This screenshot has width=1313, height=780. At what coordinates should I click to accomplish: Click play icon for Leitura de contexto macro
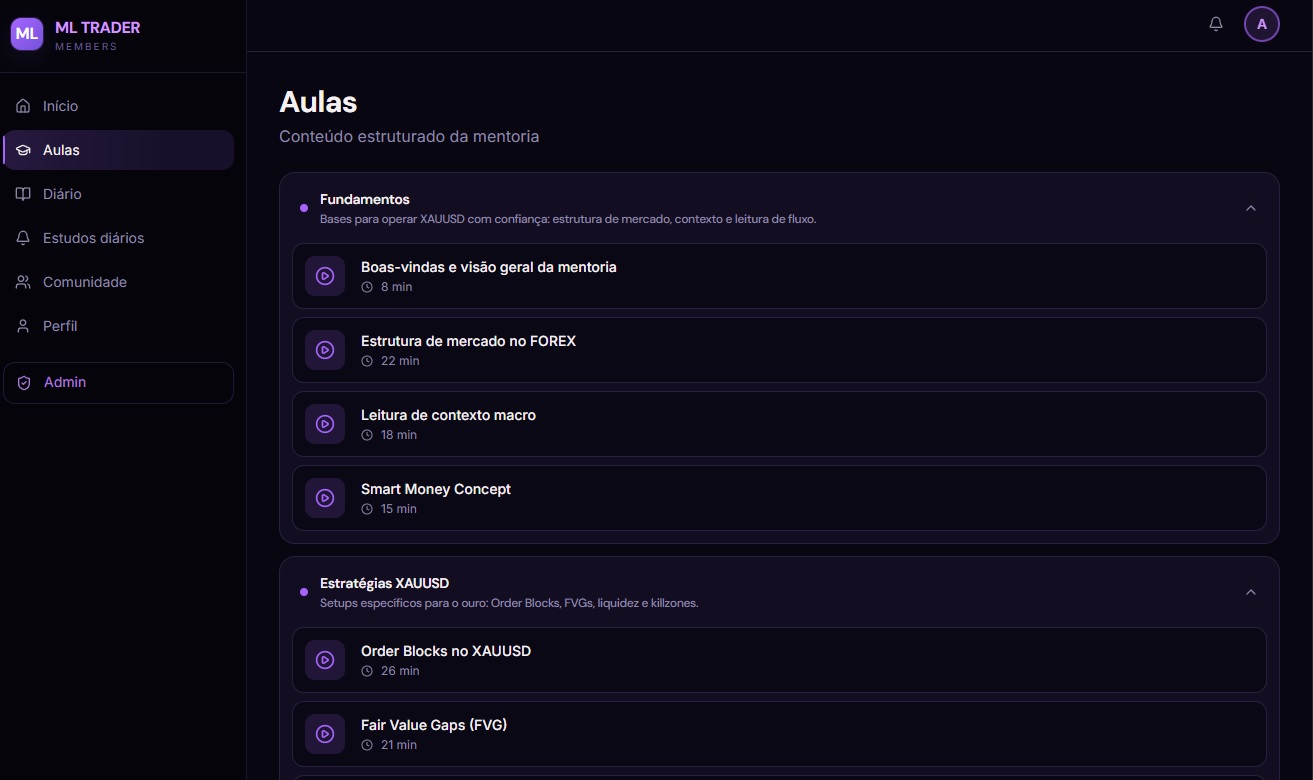[x=325, y=424]
